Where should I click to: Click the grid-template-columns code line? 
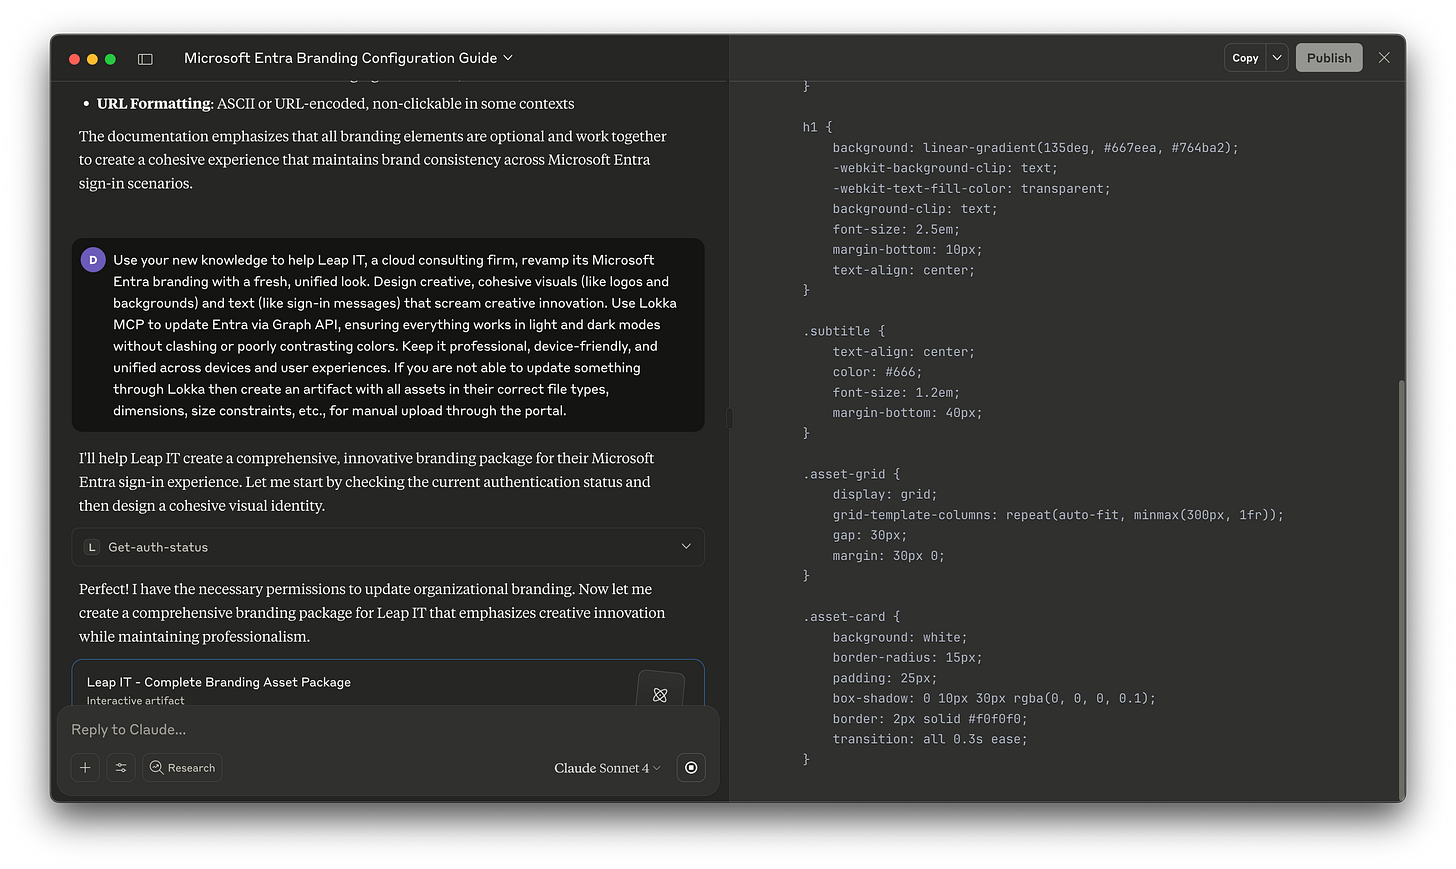1058,515
